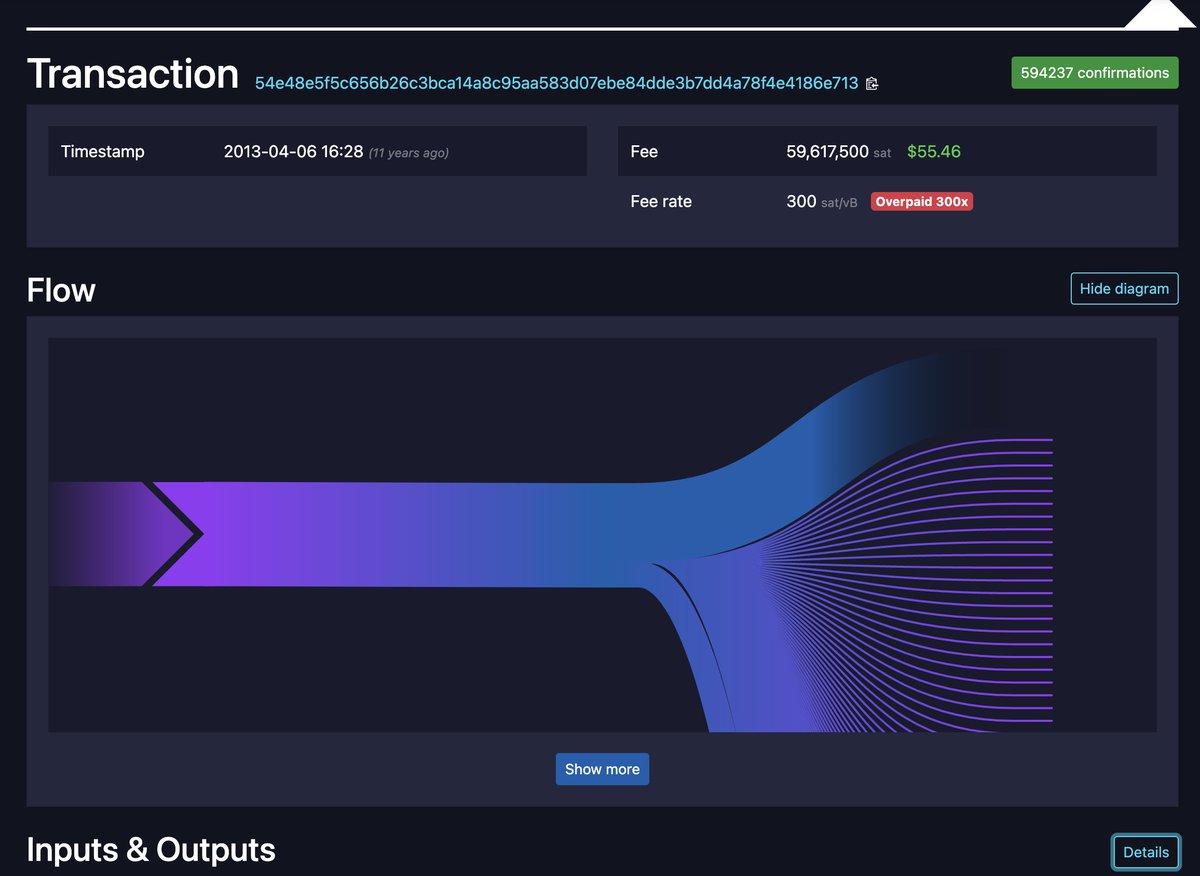Expand transaction details with the Details button

pyautogui.click(x=1145, y=851)
